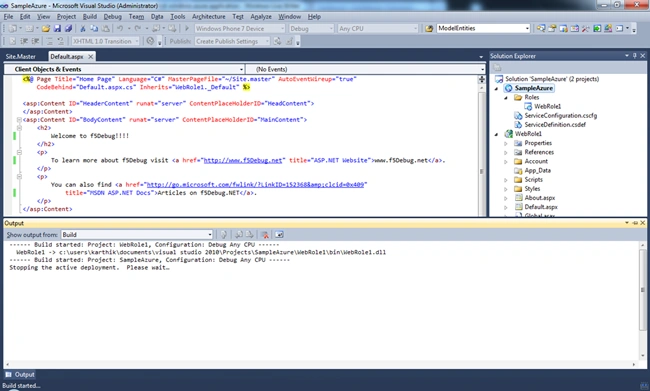650x391 pixels.
Task: Click the Save toolbar icon
Action: click(57, 29)
